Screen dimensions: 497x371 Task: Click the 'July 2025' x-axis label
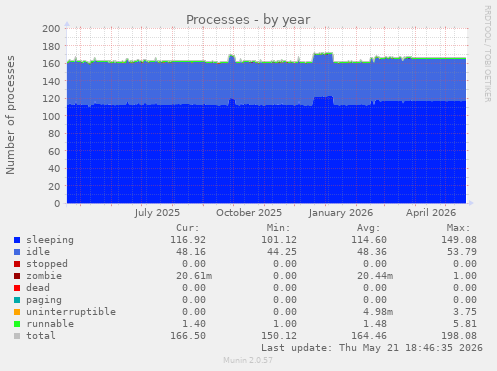coord(157,213)
